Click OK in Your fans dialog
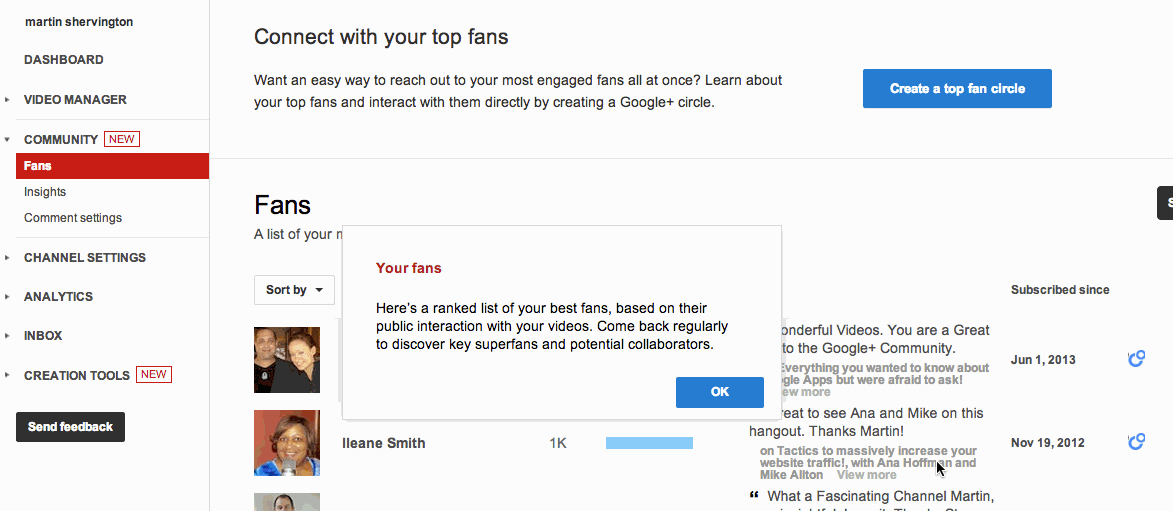Viewport: 1173px width, 511px height. pyautogui.click(x=720, y=392)
